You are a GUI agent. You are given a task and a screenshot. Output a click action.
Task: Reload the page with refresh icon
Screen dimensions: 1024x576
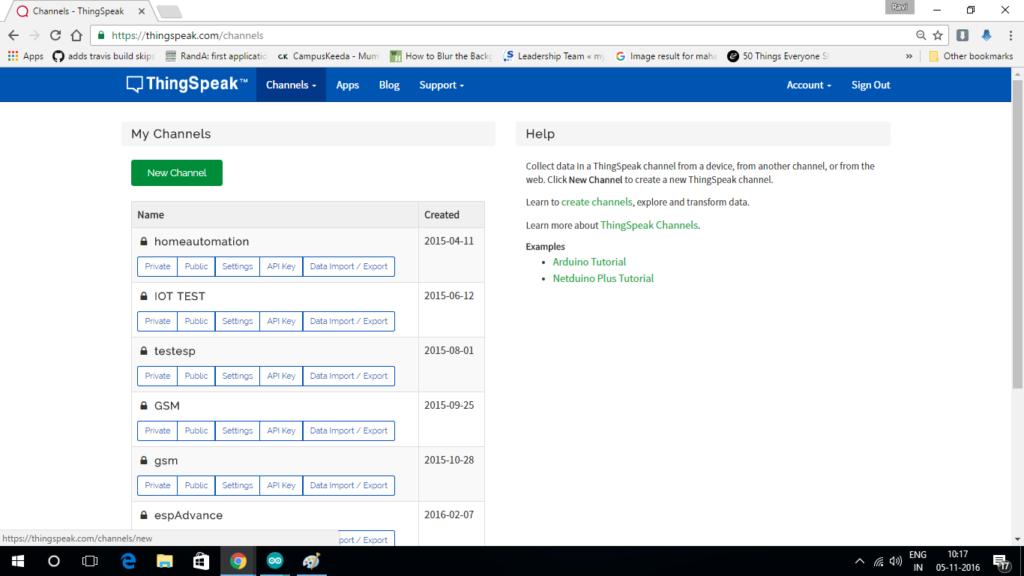pyautogui.click(x=56, y=35)
